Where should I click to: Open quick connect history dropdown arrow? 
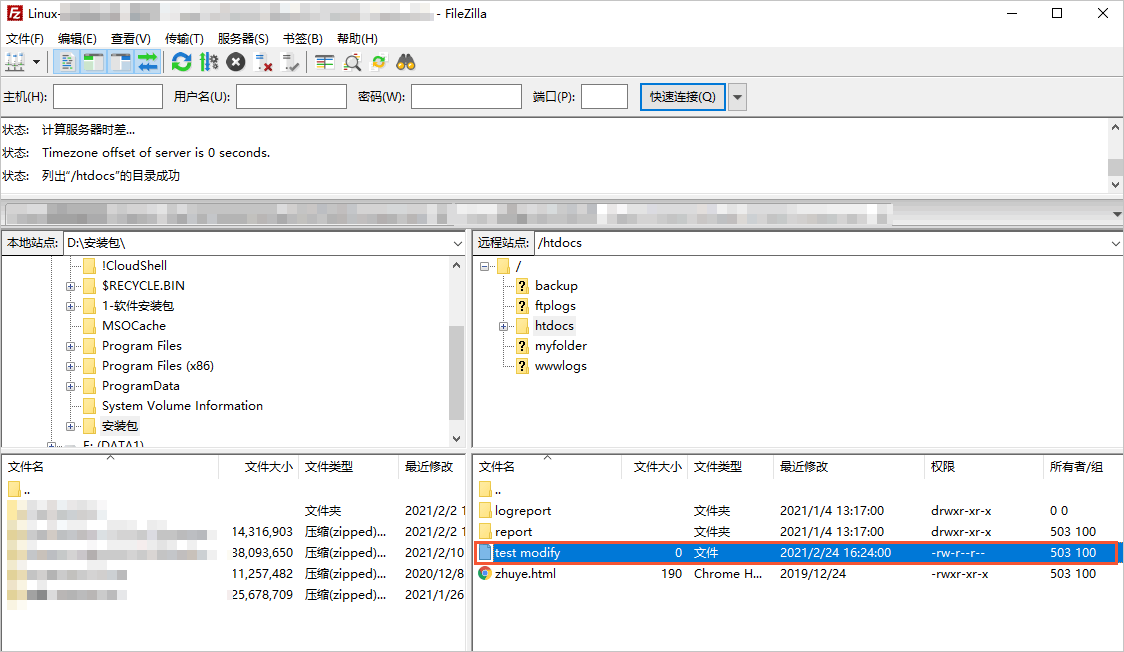(737, 97)
